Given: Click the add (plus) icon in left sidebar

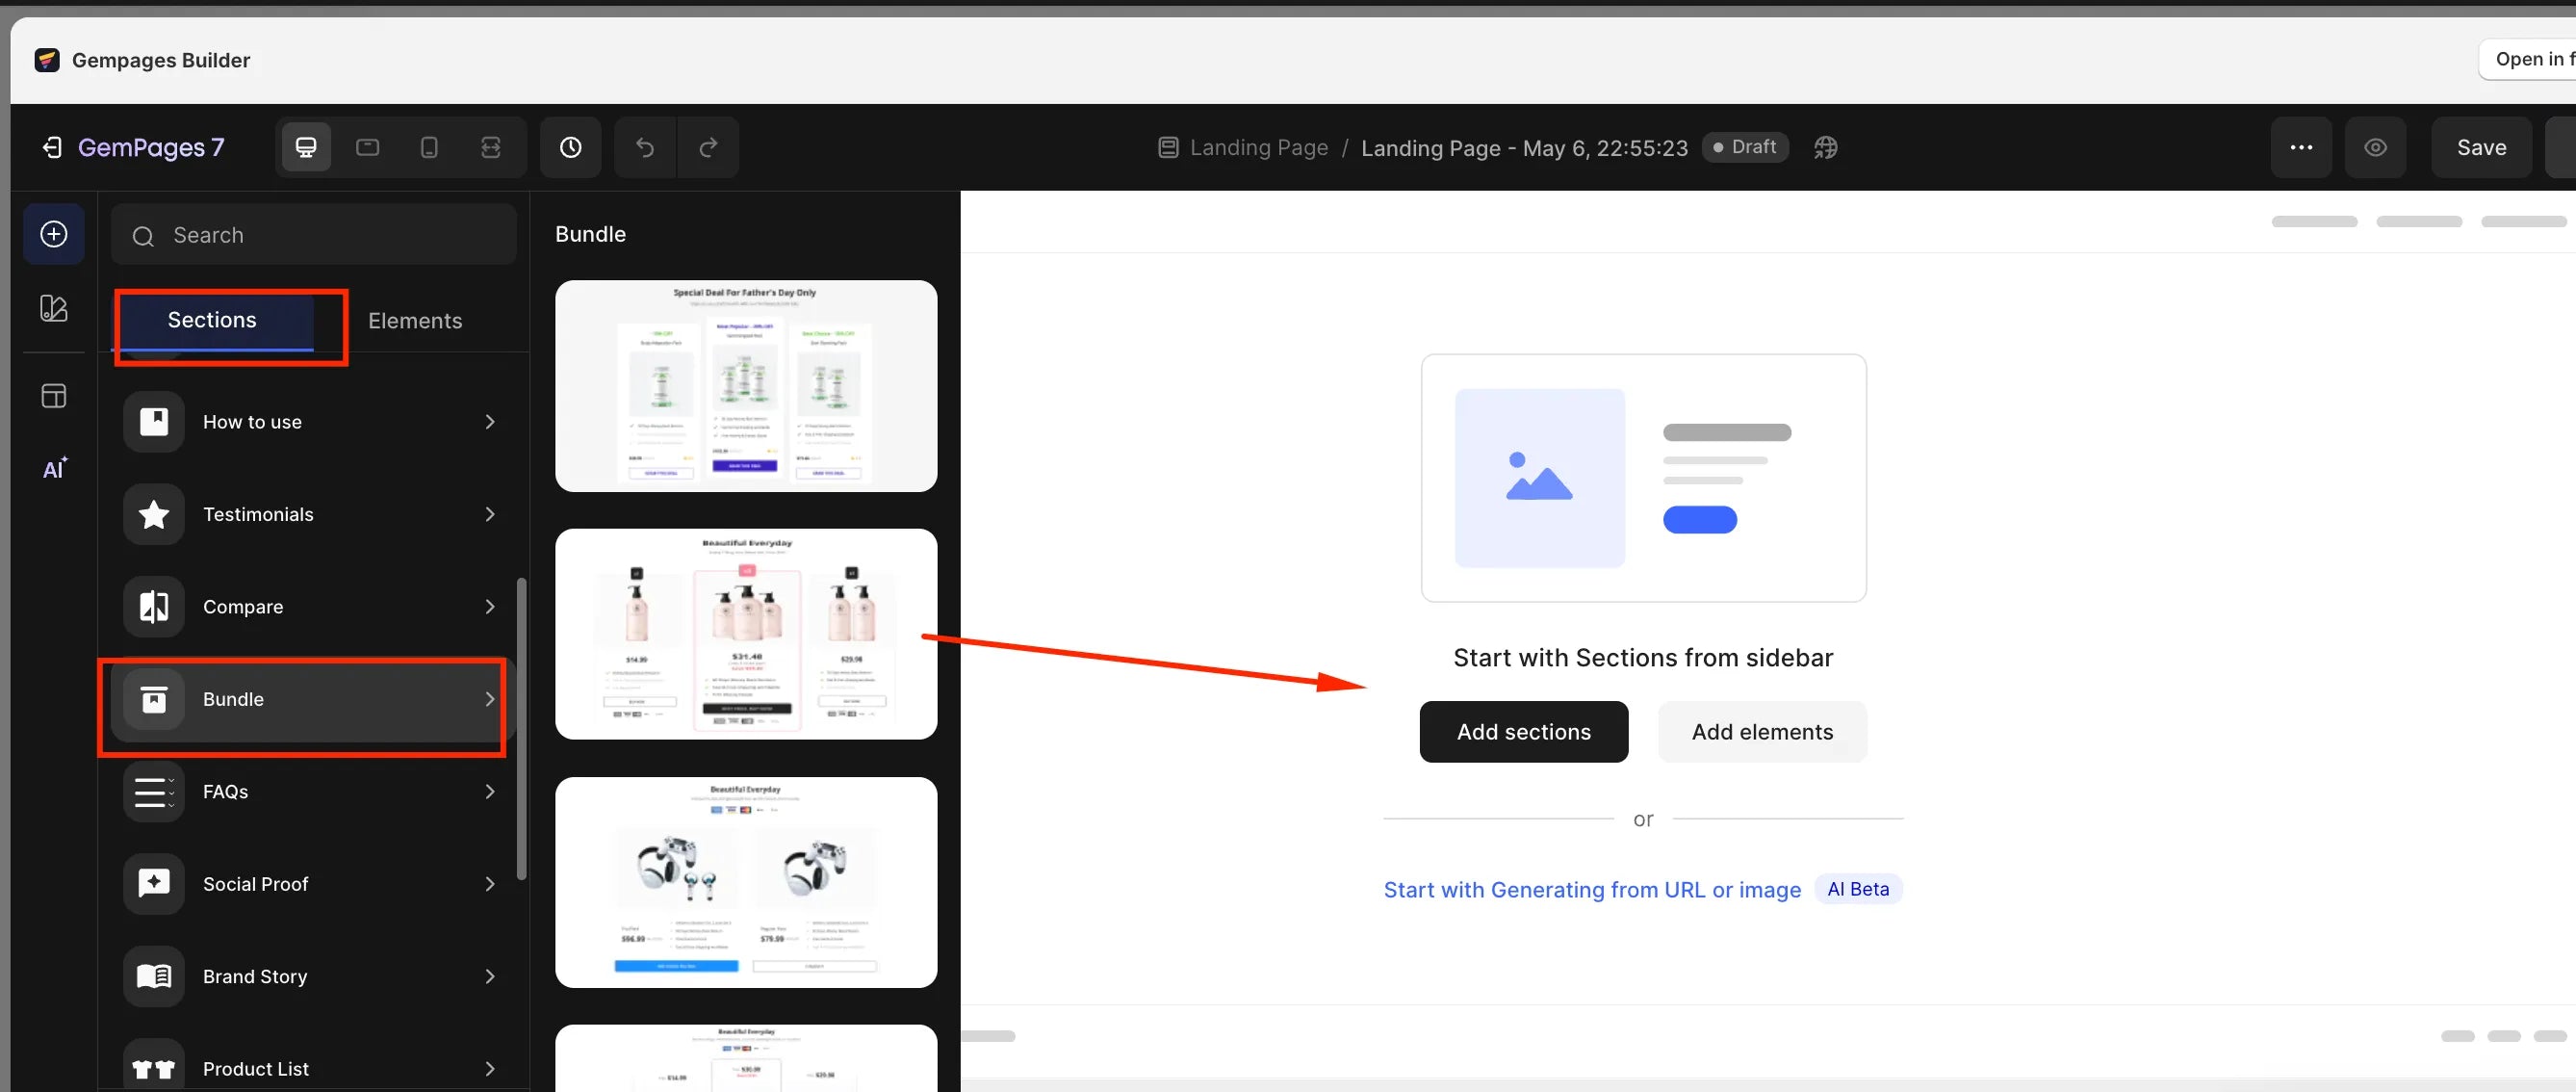Looking at the screenshot, I should click(54, 234).
